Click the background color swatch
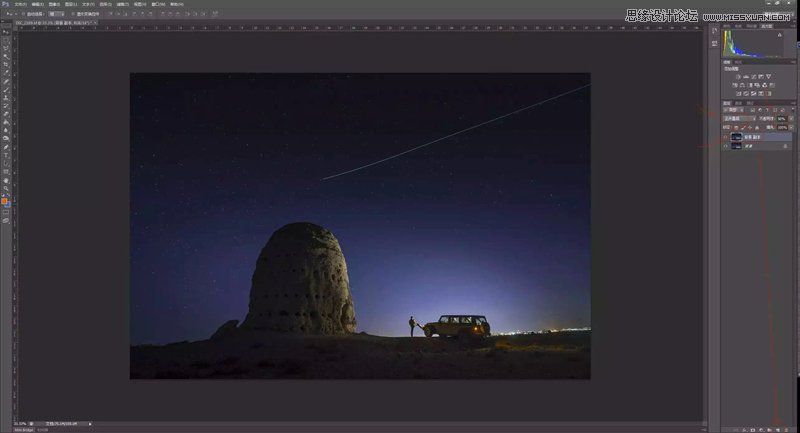800x433 pixels. [x=8, y=205]
